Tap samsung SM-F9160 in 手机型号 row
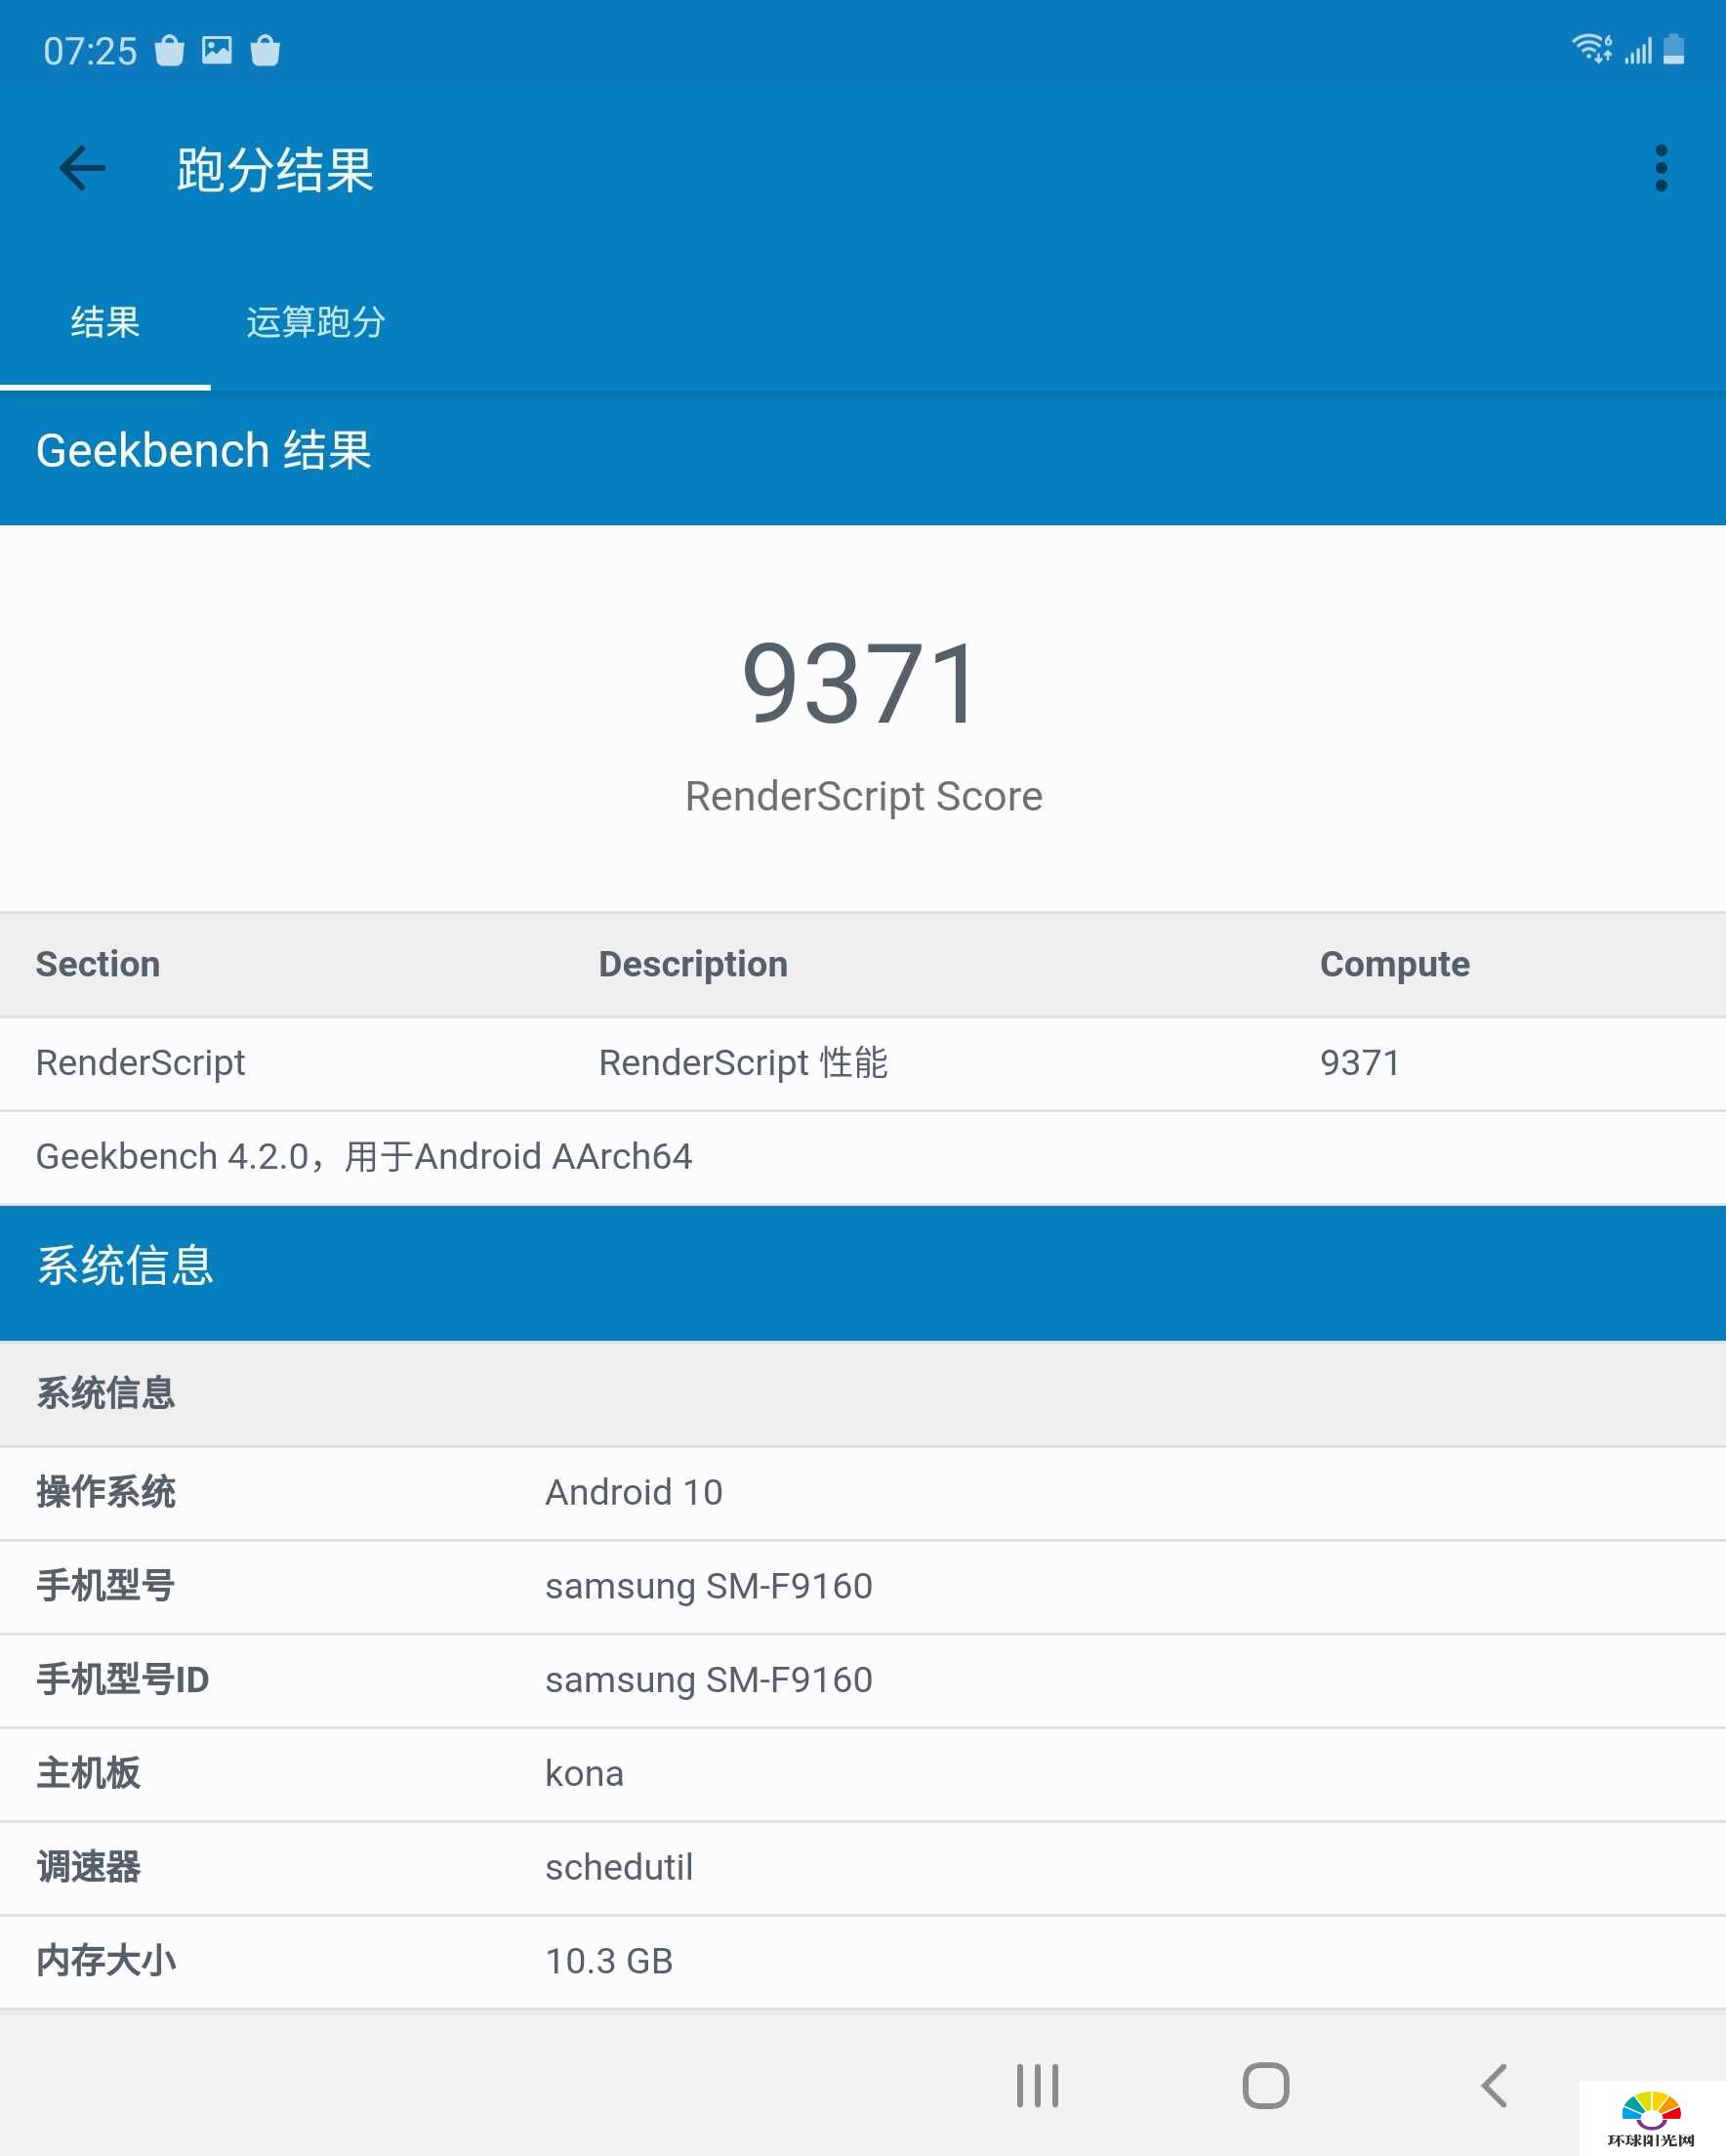The height and width of the screenshot is (2156, 1726). (x=709, y=1587)
